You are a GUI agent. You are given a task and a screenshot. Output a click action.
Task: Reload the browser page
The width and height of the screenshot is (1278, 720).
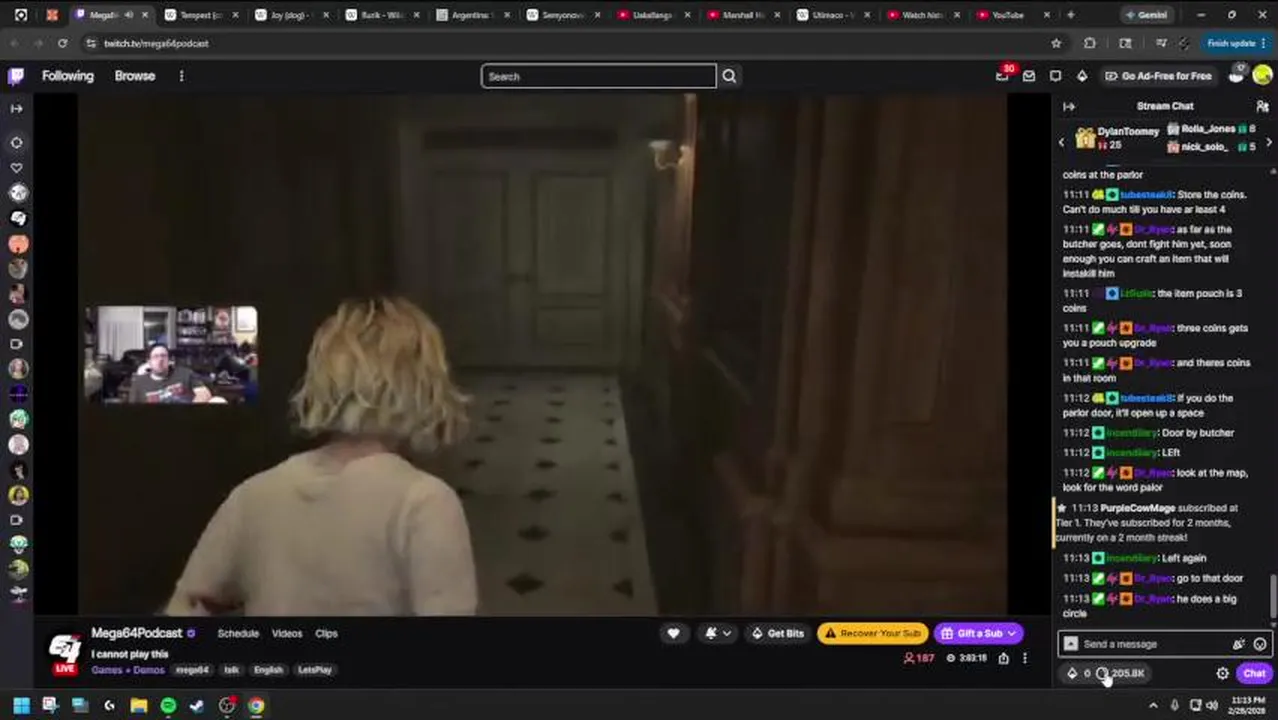coord(62,43)
